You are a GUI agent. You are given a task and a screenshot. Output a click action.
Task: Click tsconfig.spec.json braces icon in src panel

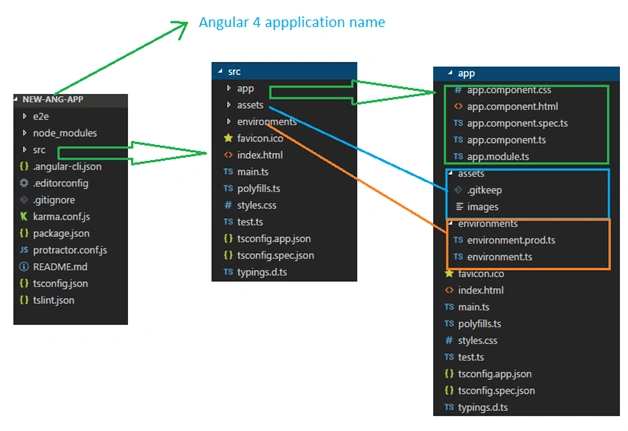(228, 255)
